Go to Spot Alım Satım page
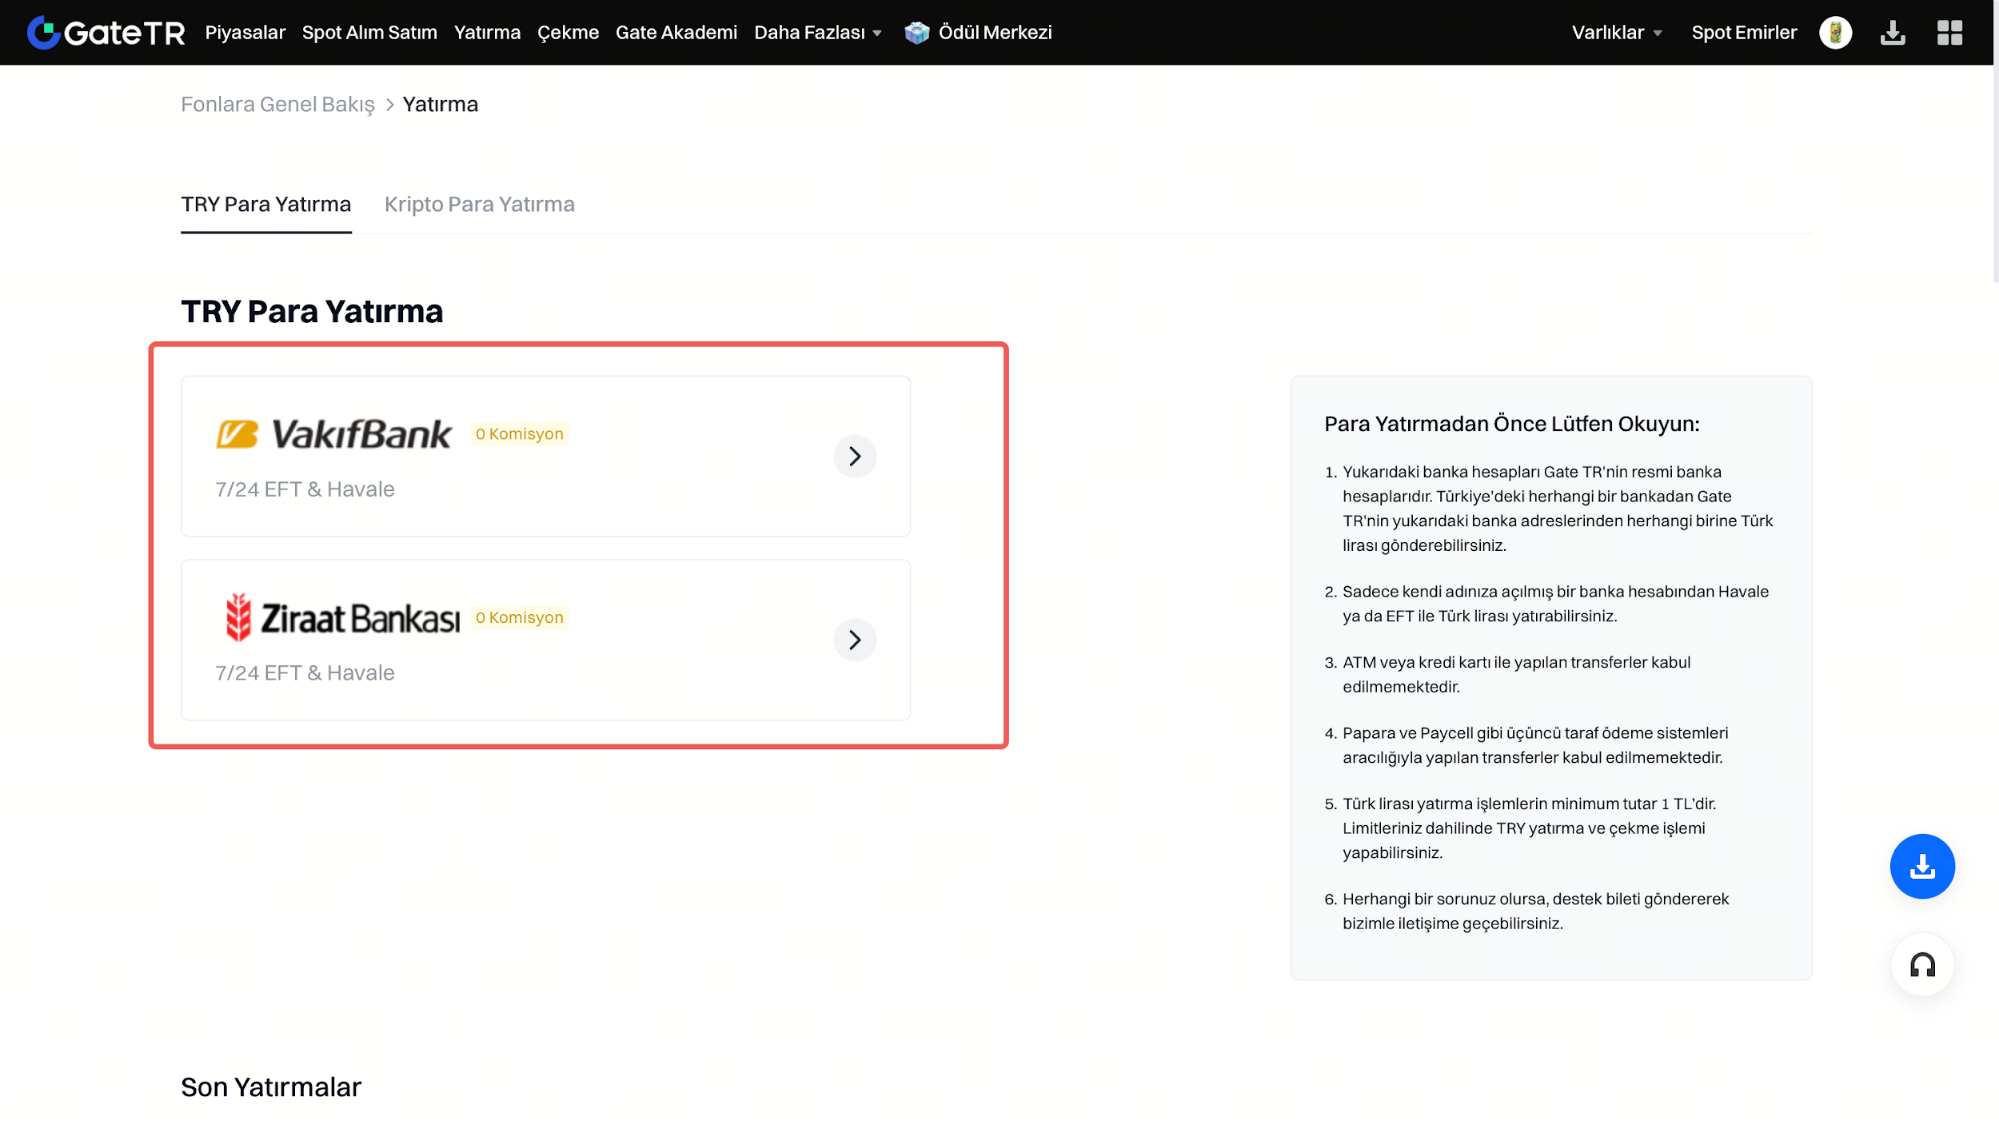 point(369,32)
